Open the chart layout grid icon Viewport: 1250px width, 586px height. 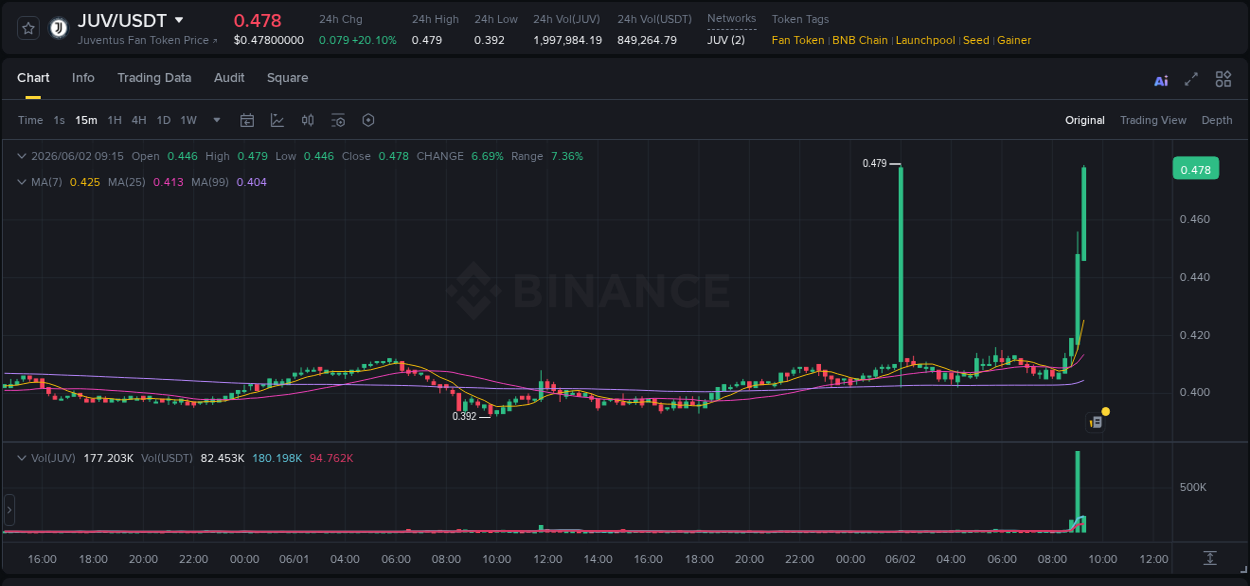pos(1223,79)
